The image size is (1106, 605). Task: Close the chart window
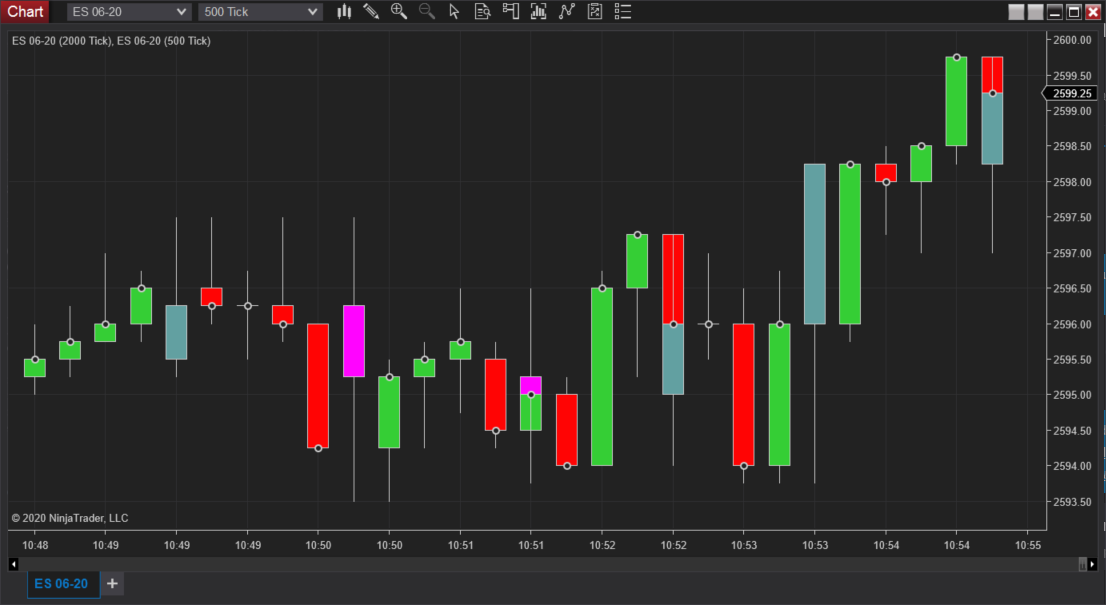(x=1093, y=12)
